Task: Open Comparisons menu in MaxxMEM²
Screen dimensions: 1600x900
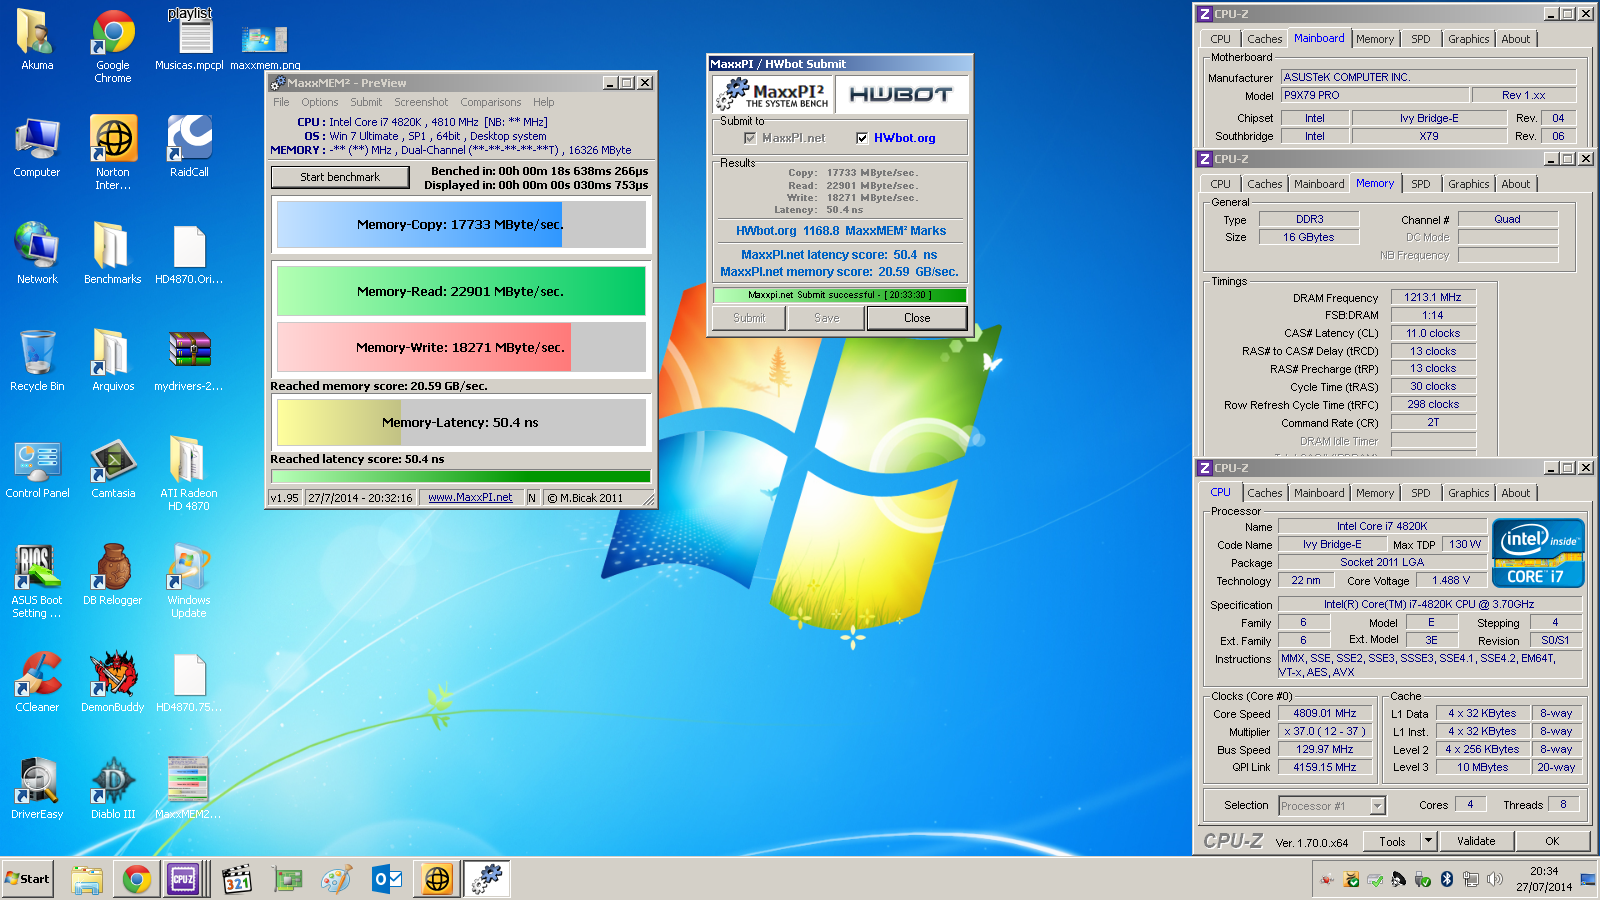Action: (x=490, y=102)
